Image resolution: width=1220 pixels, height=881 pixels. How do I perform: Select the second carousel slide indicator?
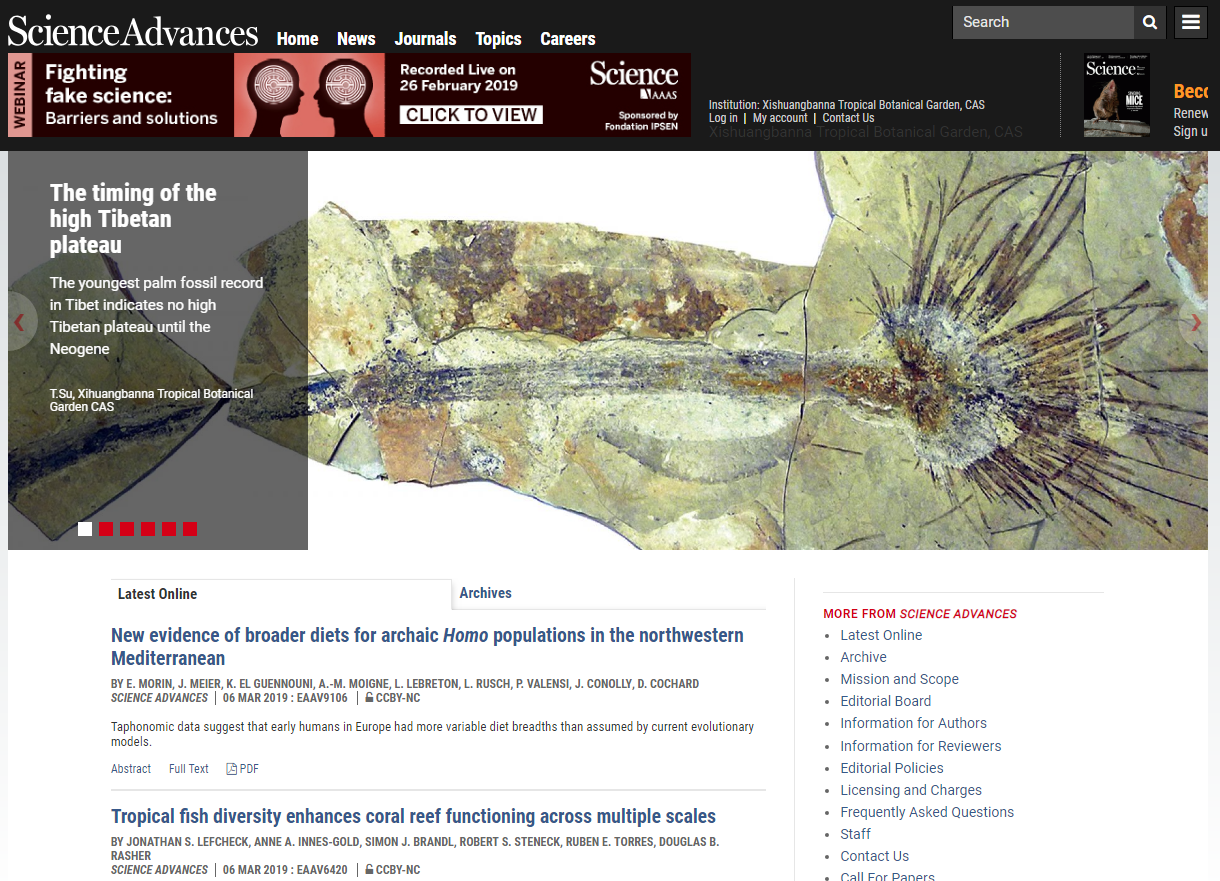106,529
